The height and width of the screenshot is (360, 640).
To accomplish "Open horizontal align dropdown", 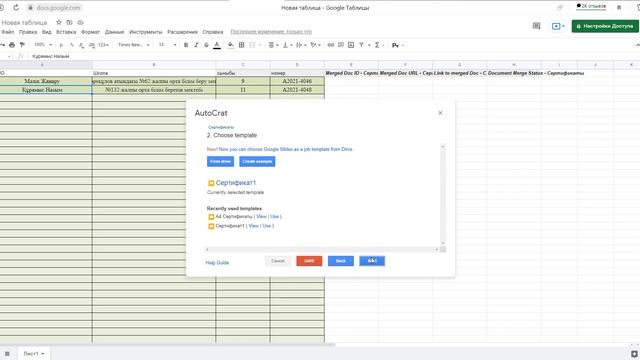I will point(273,45).
